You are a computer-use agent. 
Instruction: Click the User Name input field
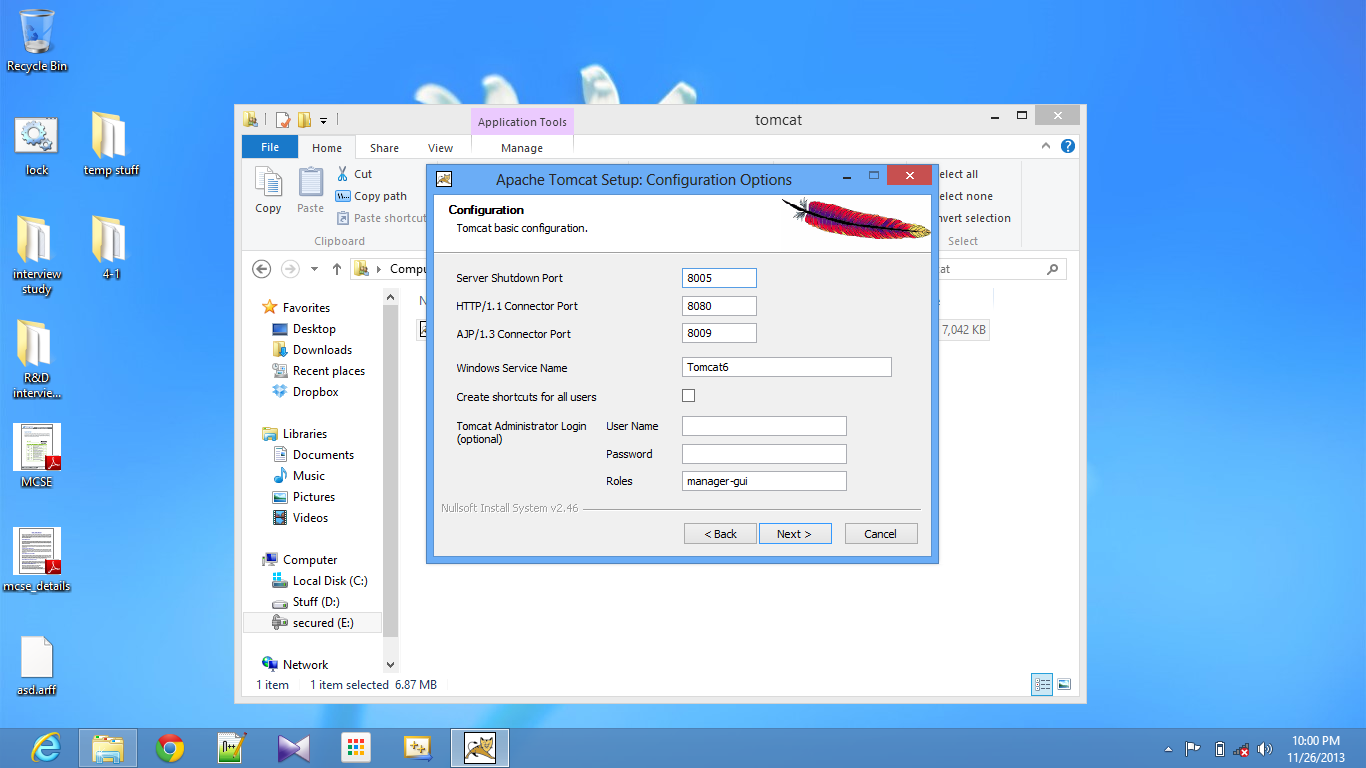(x=764, y=426)
